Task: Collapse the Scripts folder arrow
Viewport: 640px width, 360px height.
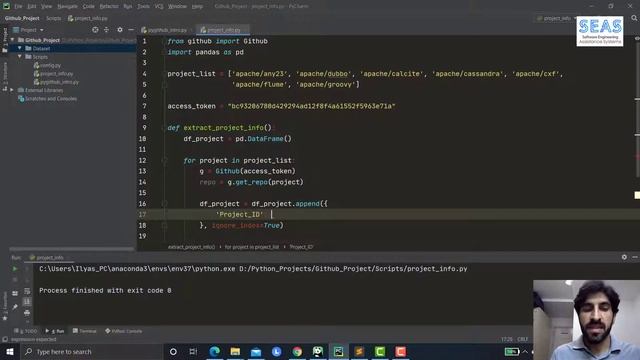Action: 20,57
